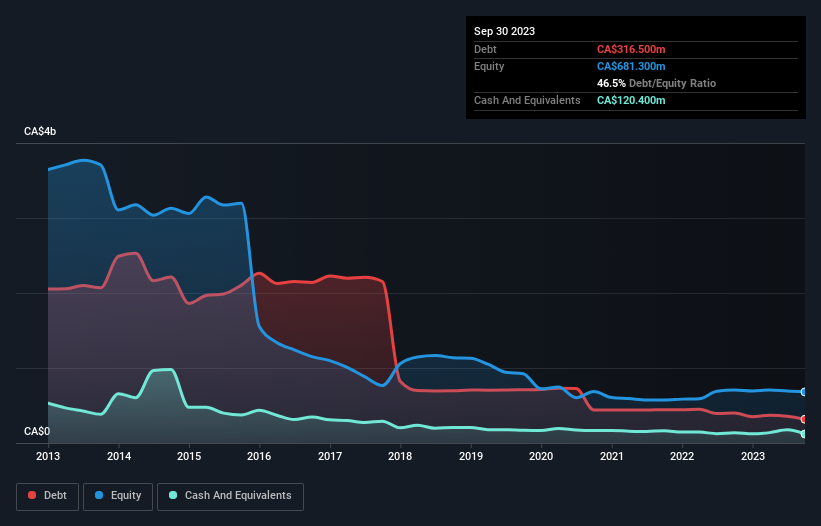
Task: Click the Equity row label in tooltip
Action: pyautogui.click(x=489, y=66)
